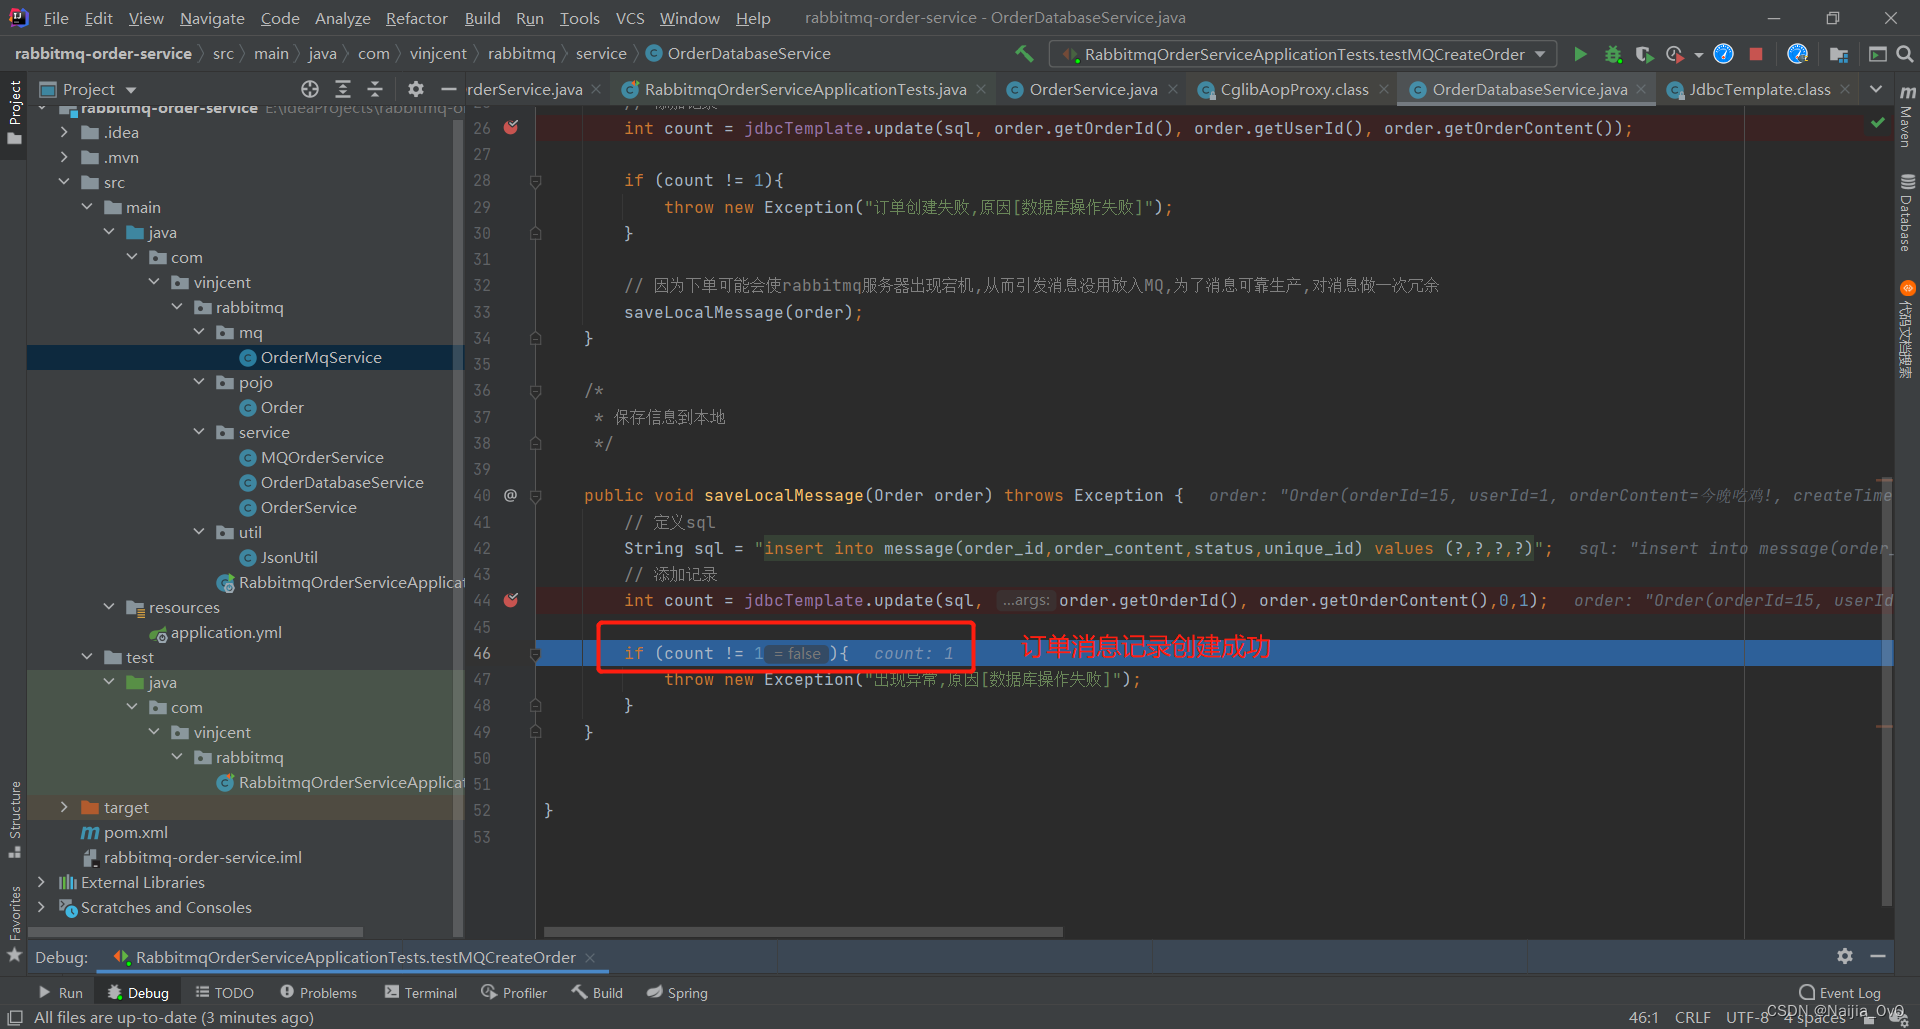Click the Debug bug icon in toolbar
Image resolution: width=1920 pixels, height=1029 pixels.
[1612, 54]
